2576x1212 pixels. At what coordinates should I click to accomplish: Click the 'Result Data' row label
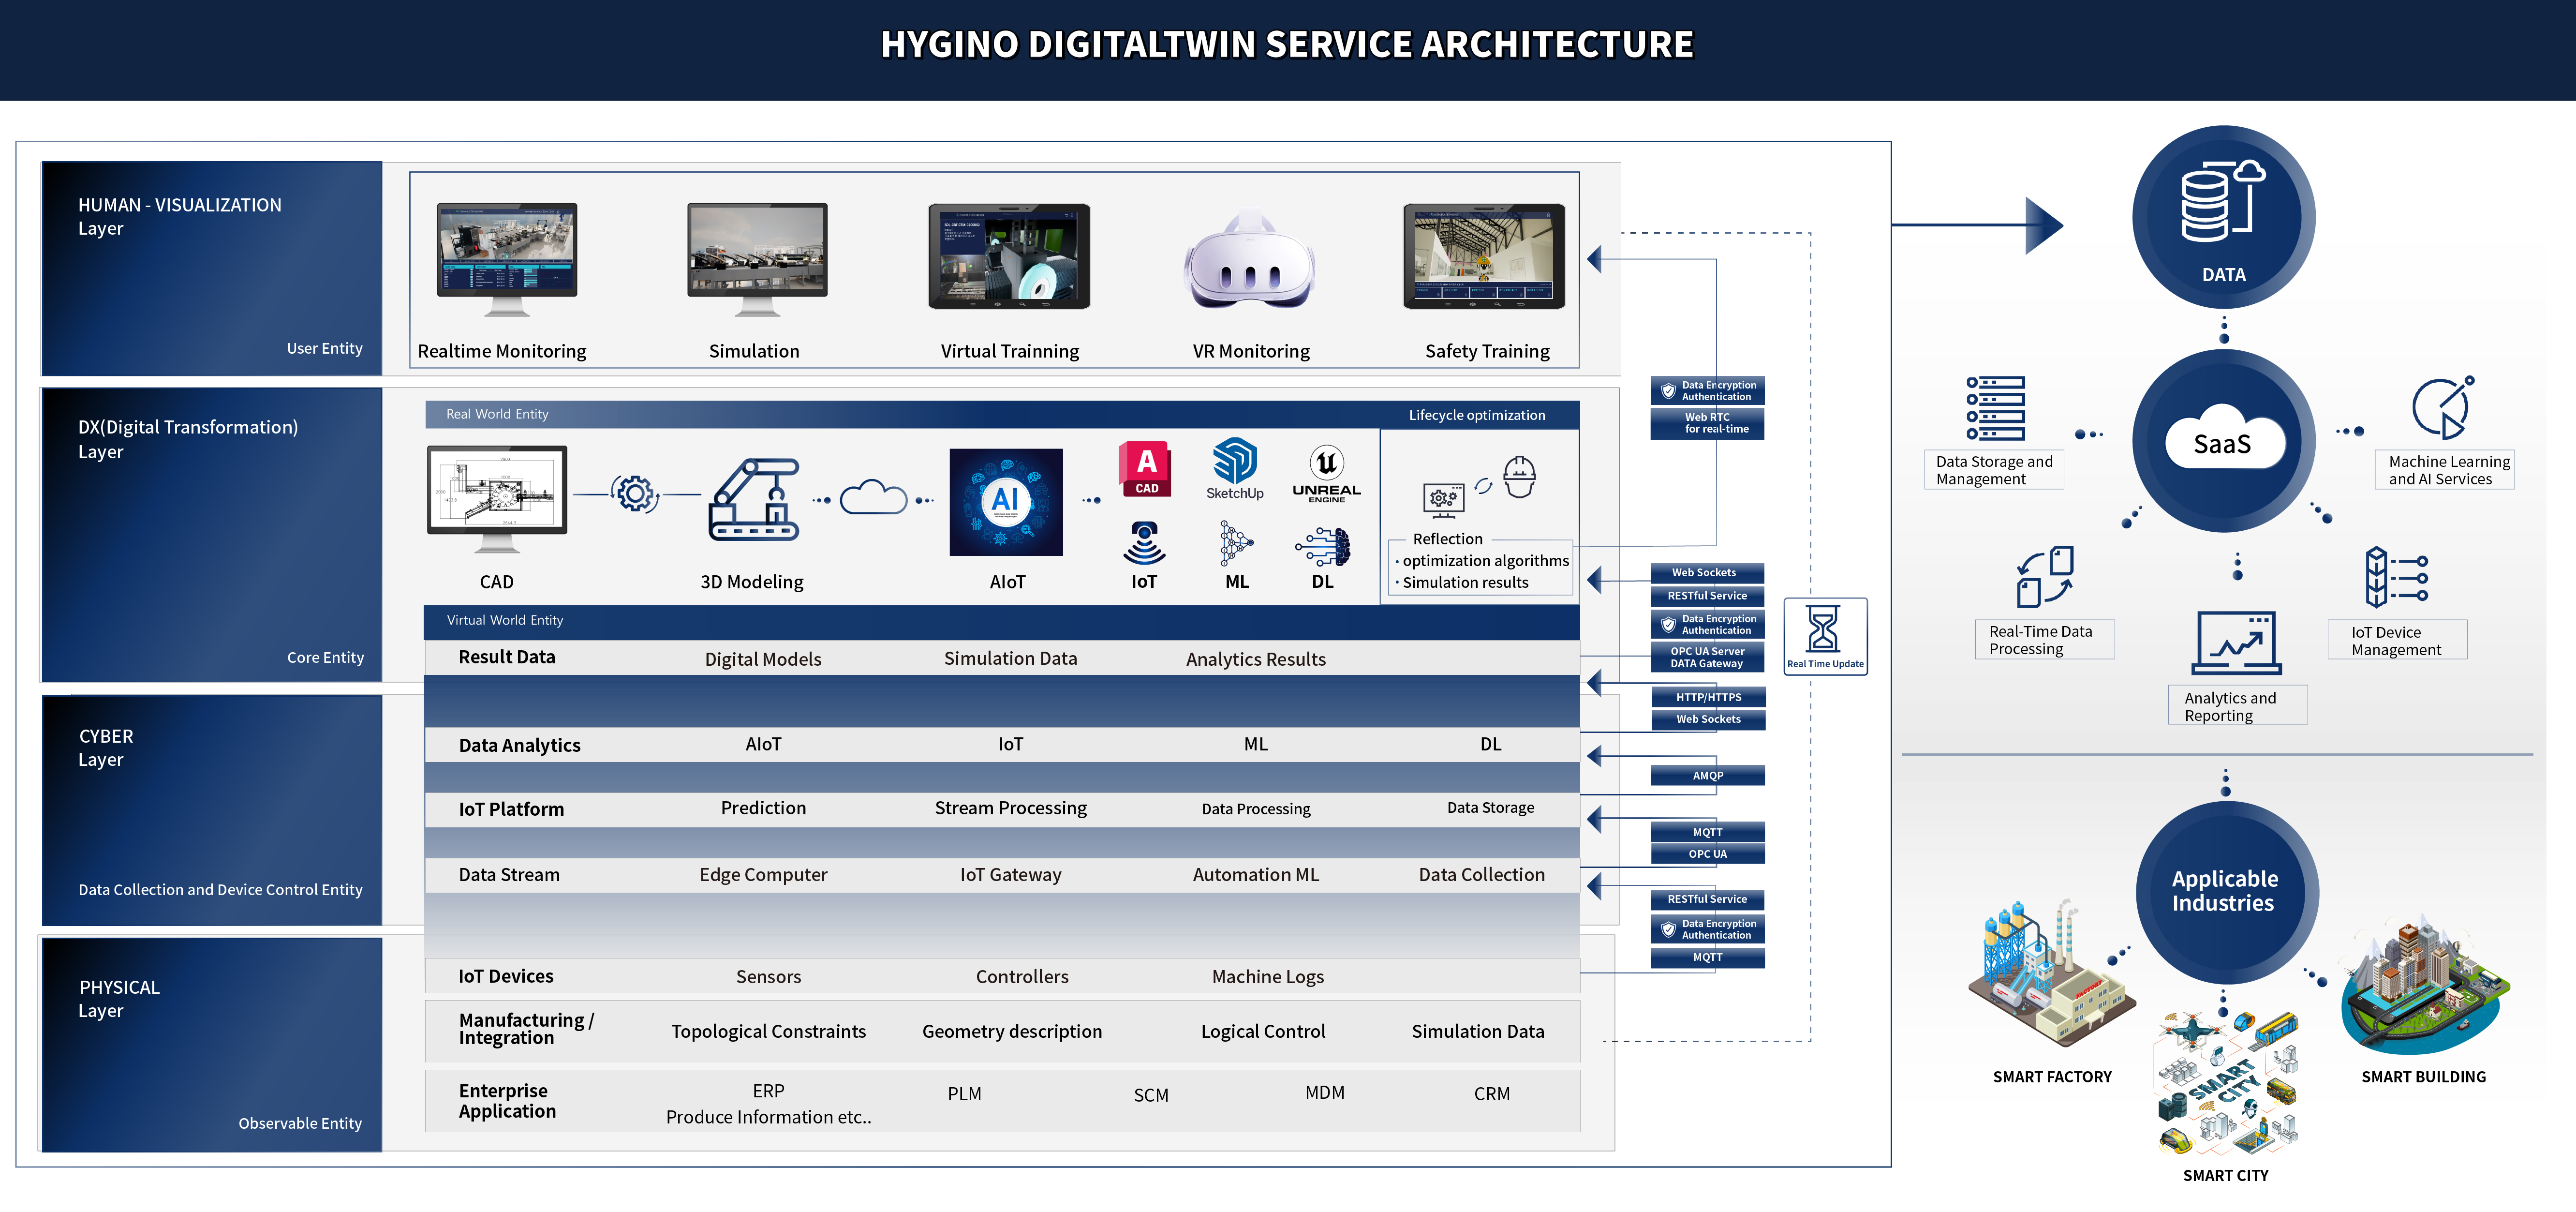coord(506,657)
